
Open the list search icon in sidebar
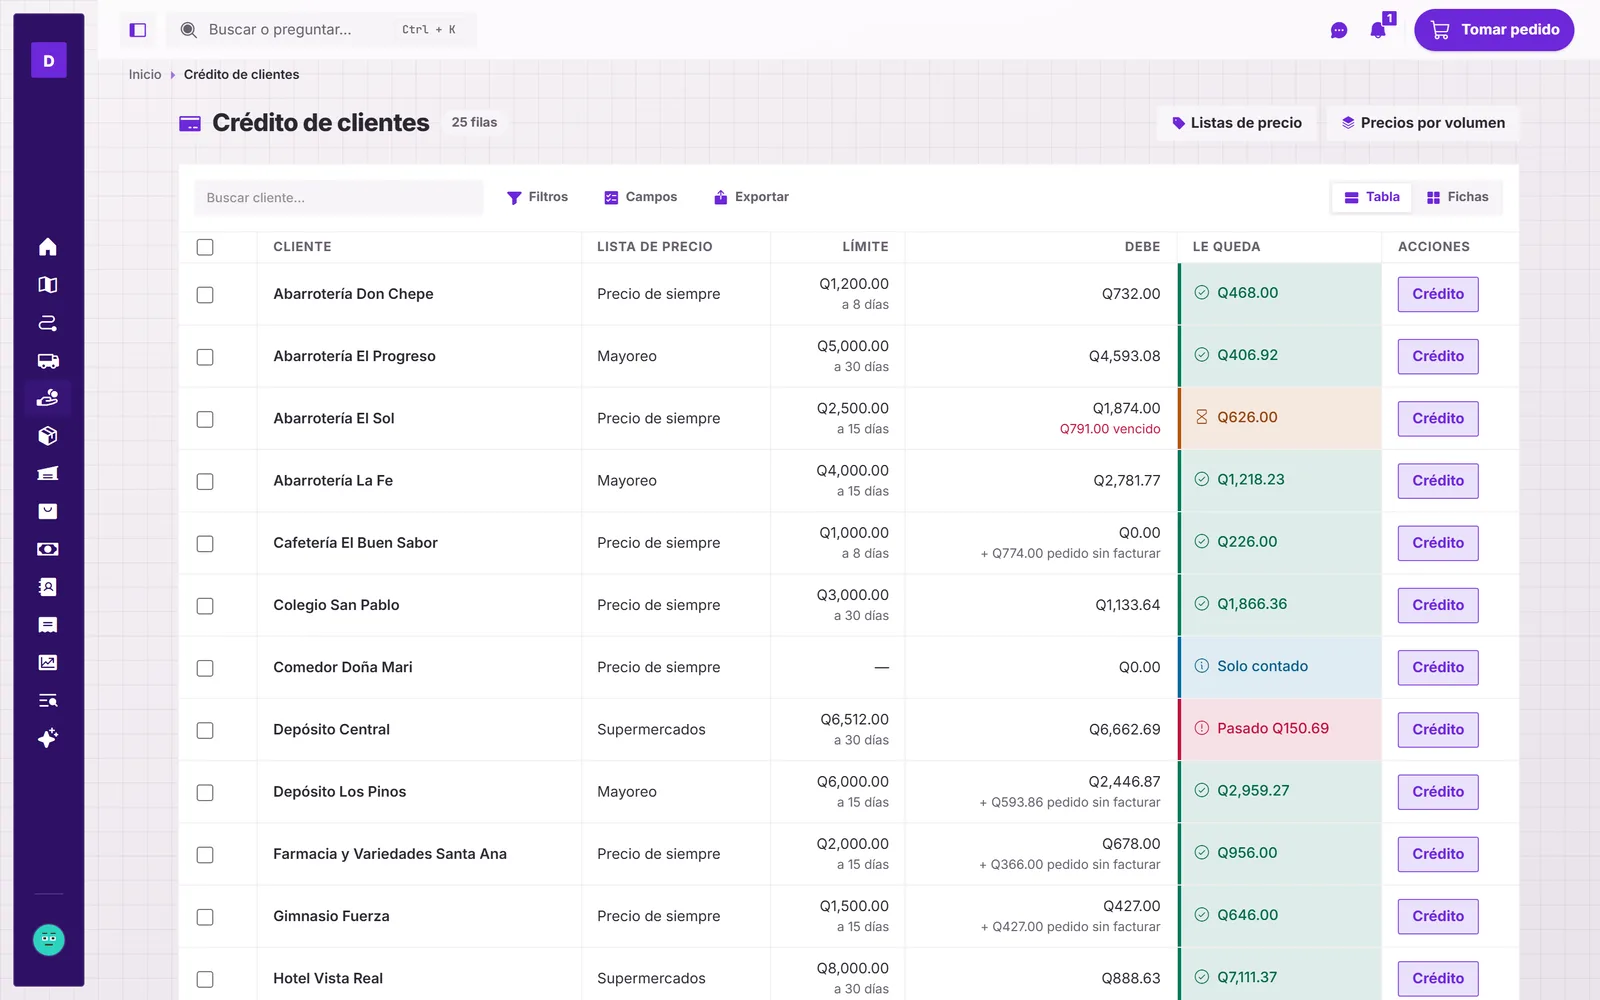(x=48, y=700)
